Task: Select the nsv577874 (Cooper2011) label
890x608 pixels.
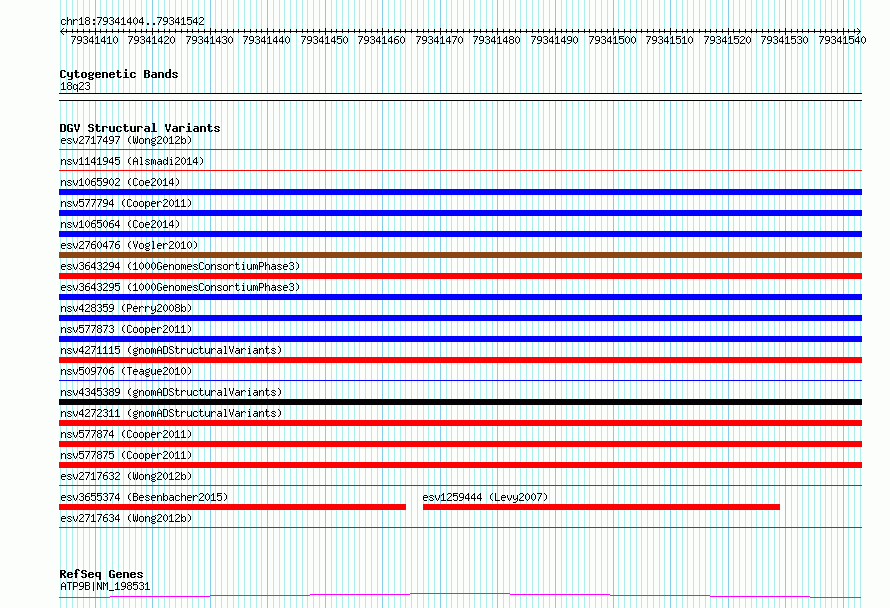Action: [x=126, y=434]
